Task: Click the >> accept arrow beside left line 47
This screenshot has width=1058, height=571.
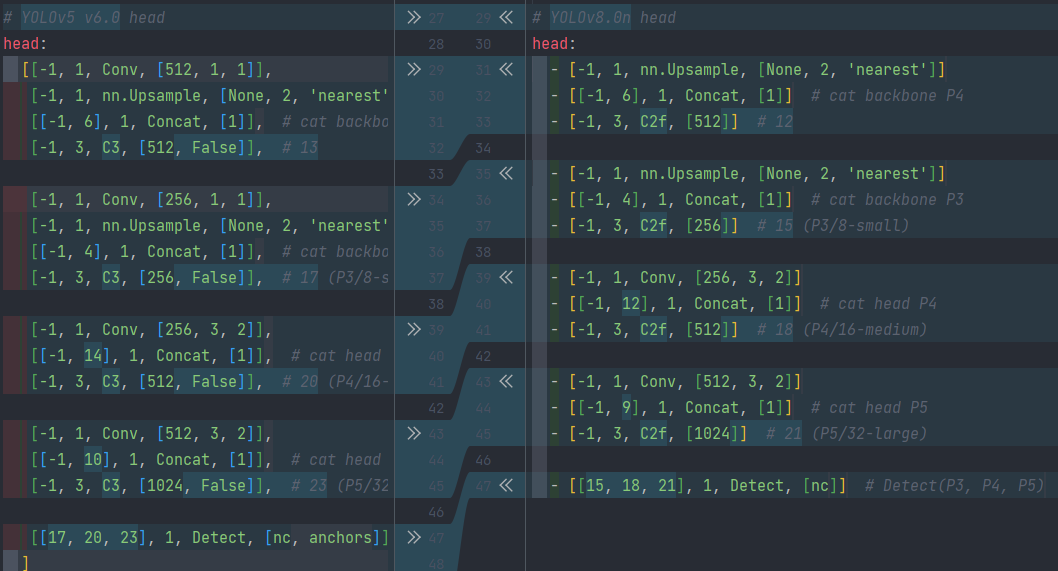Action: click(414, 537)
